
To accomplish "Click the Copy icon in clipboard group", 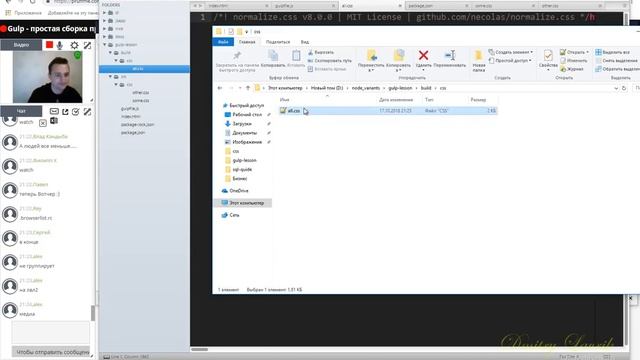I will tap(273, 55).
